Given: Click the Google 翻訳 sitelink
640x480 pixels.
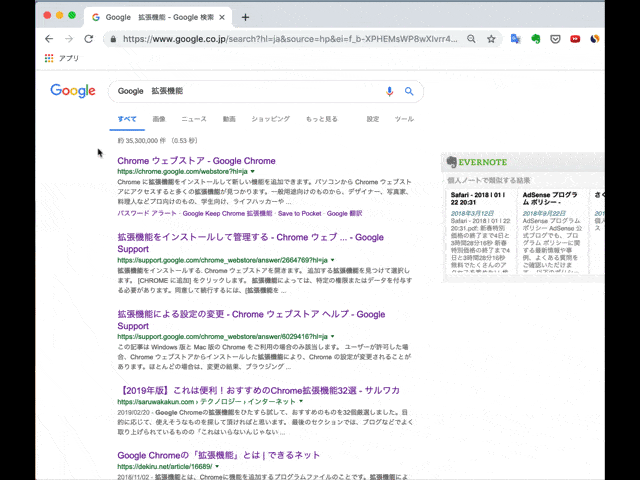Looking at the screenshot, I should pos(344,213).
